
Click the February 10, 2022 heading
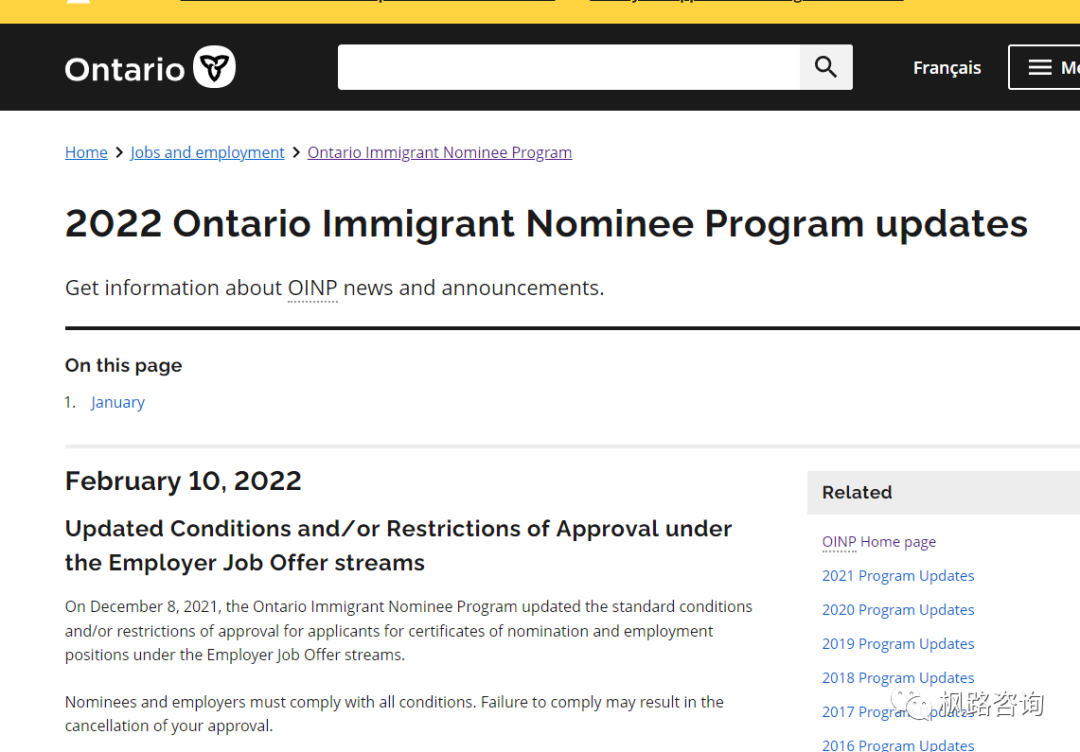pos(183,481)
